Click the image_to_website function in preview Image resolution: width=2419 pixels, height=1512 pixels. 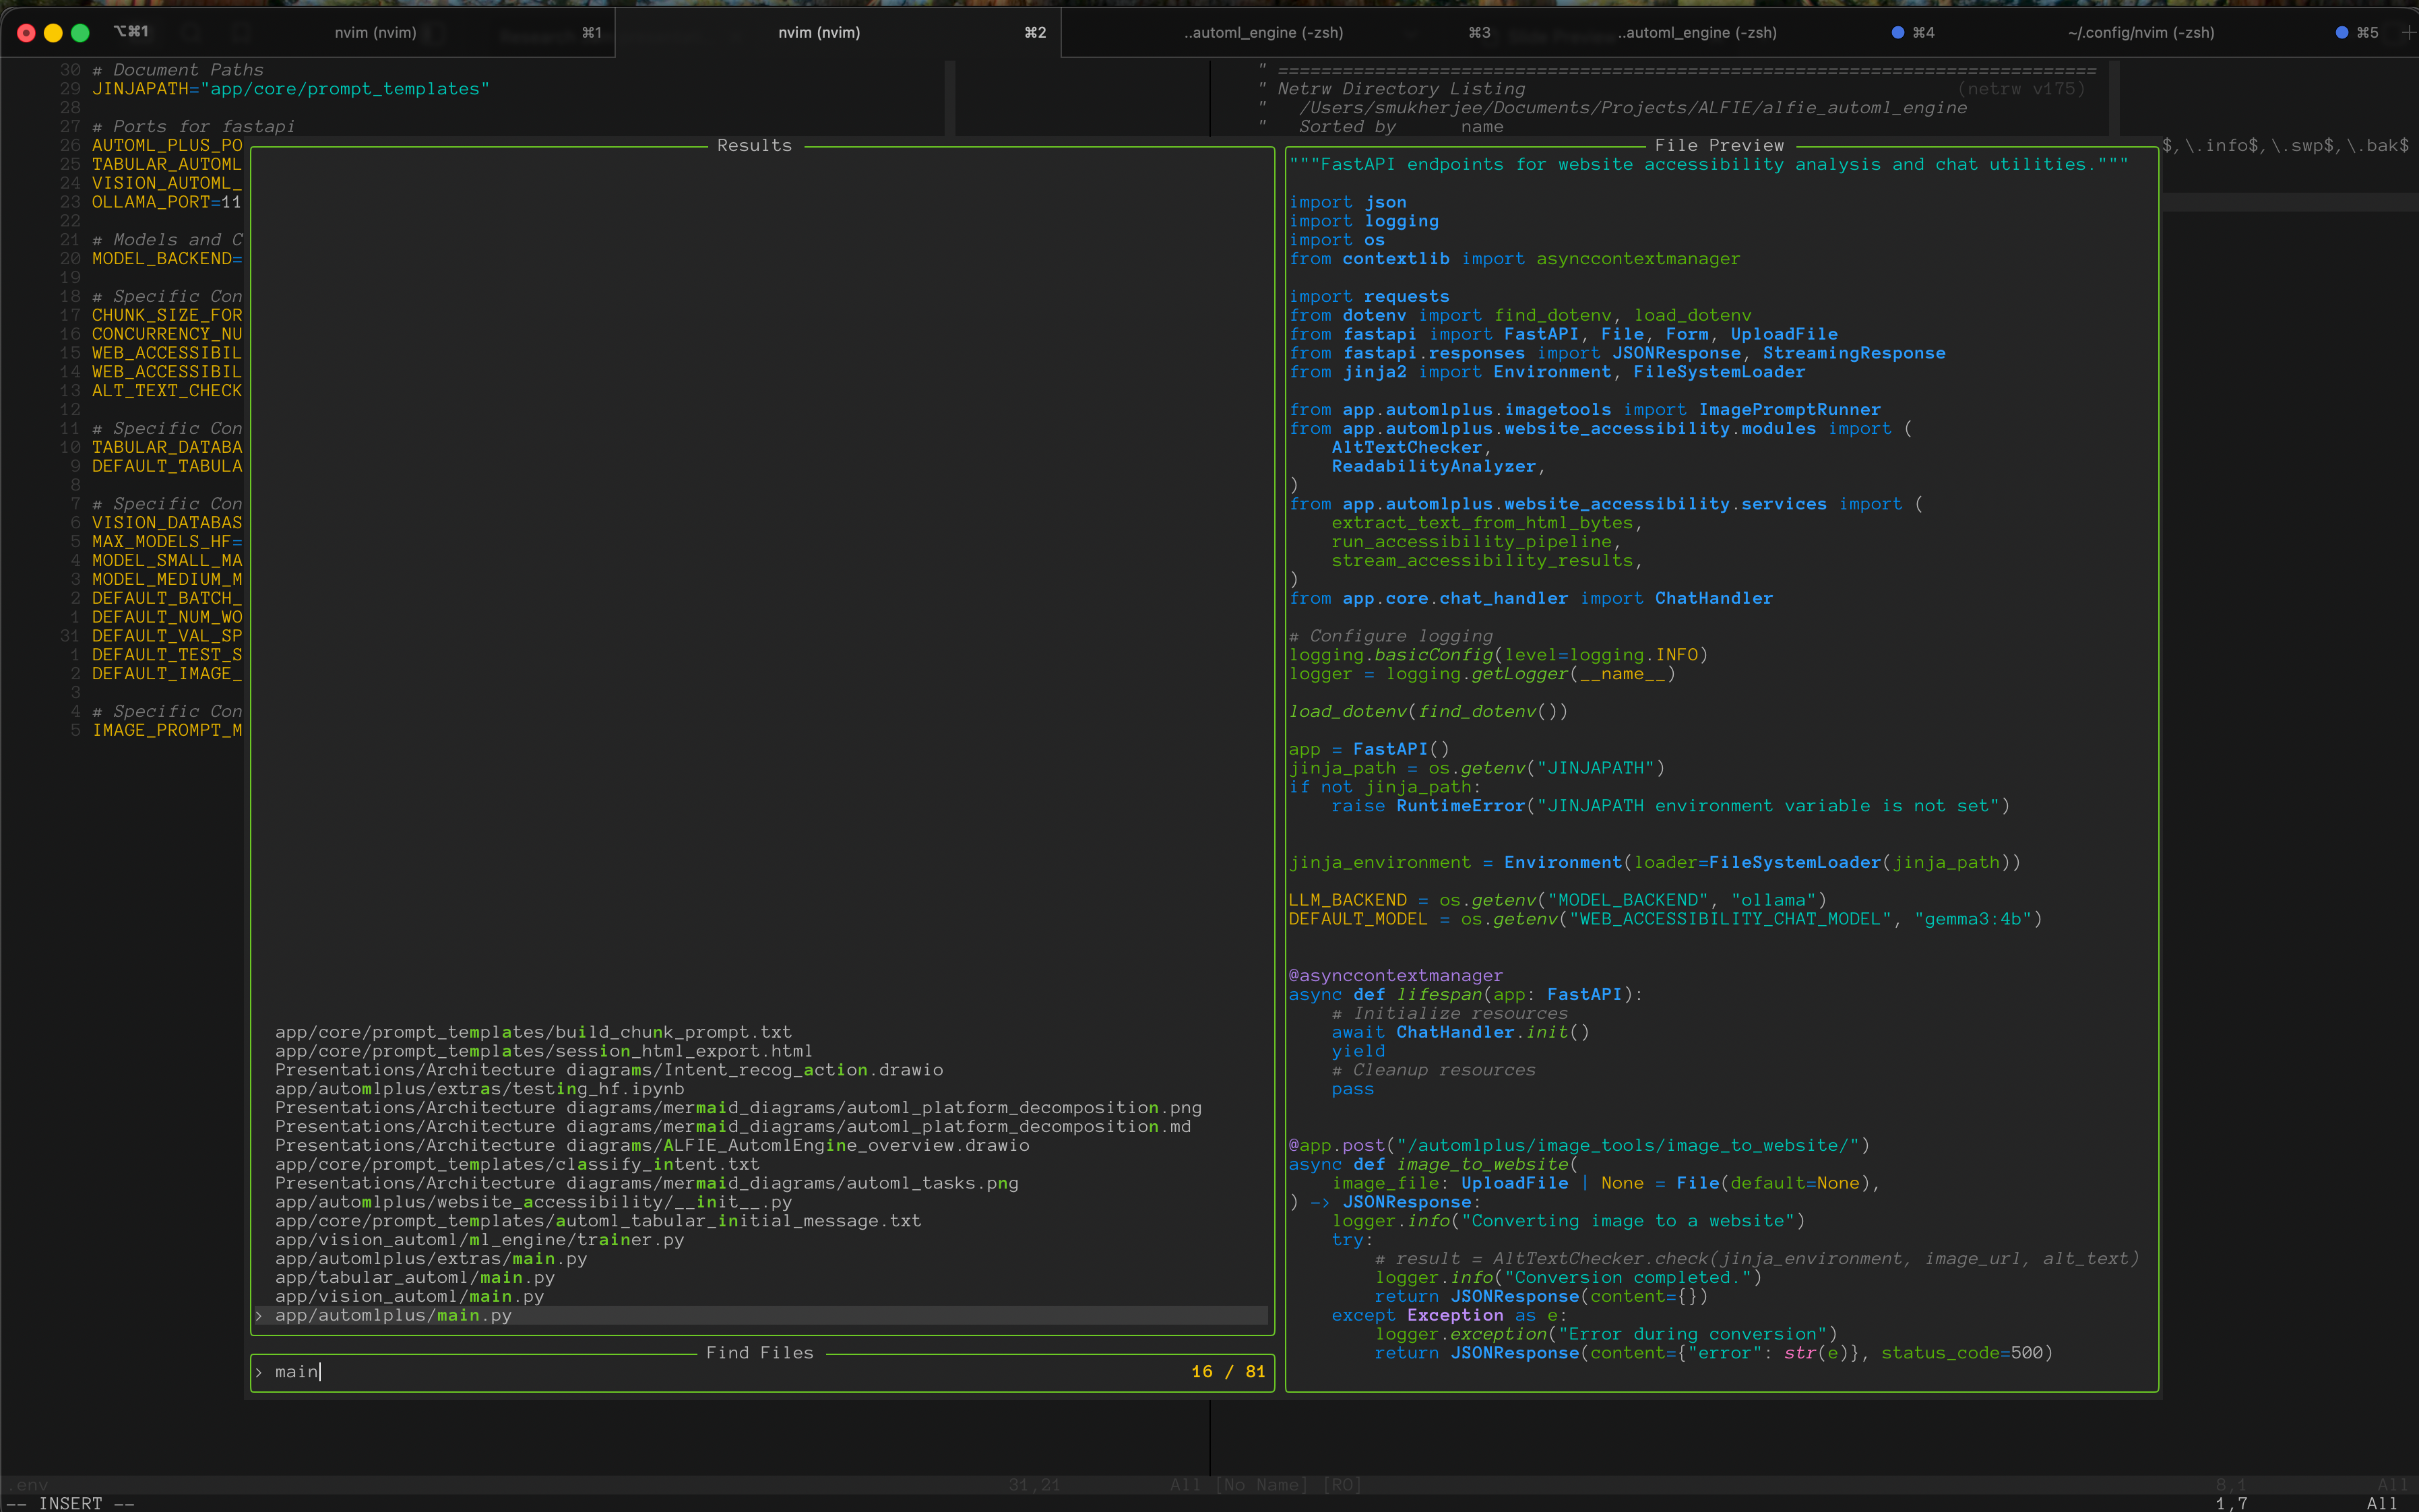point(1482,1164)
